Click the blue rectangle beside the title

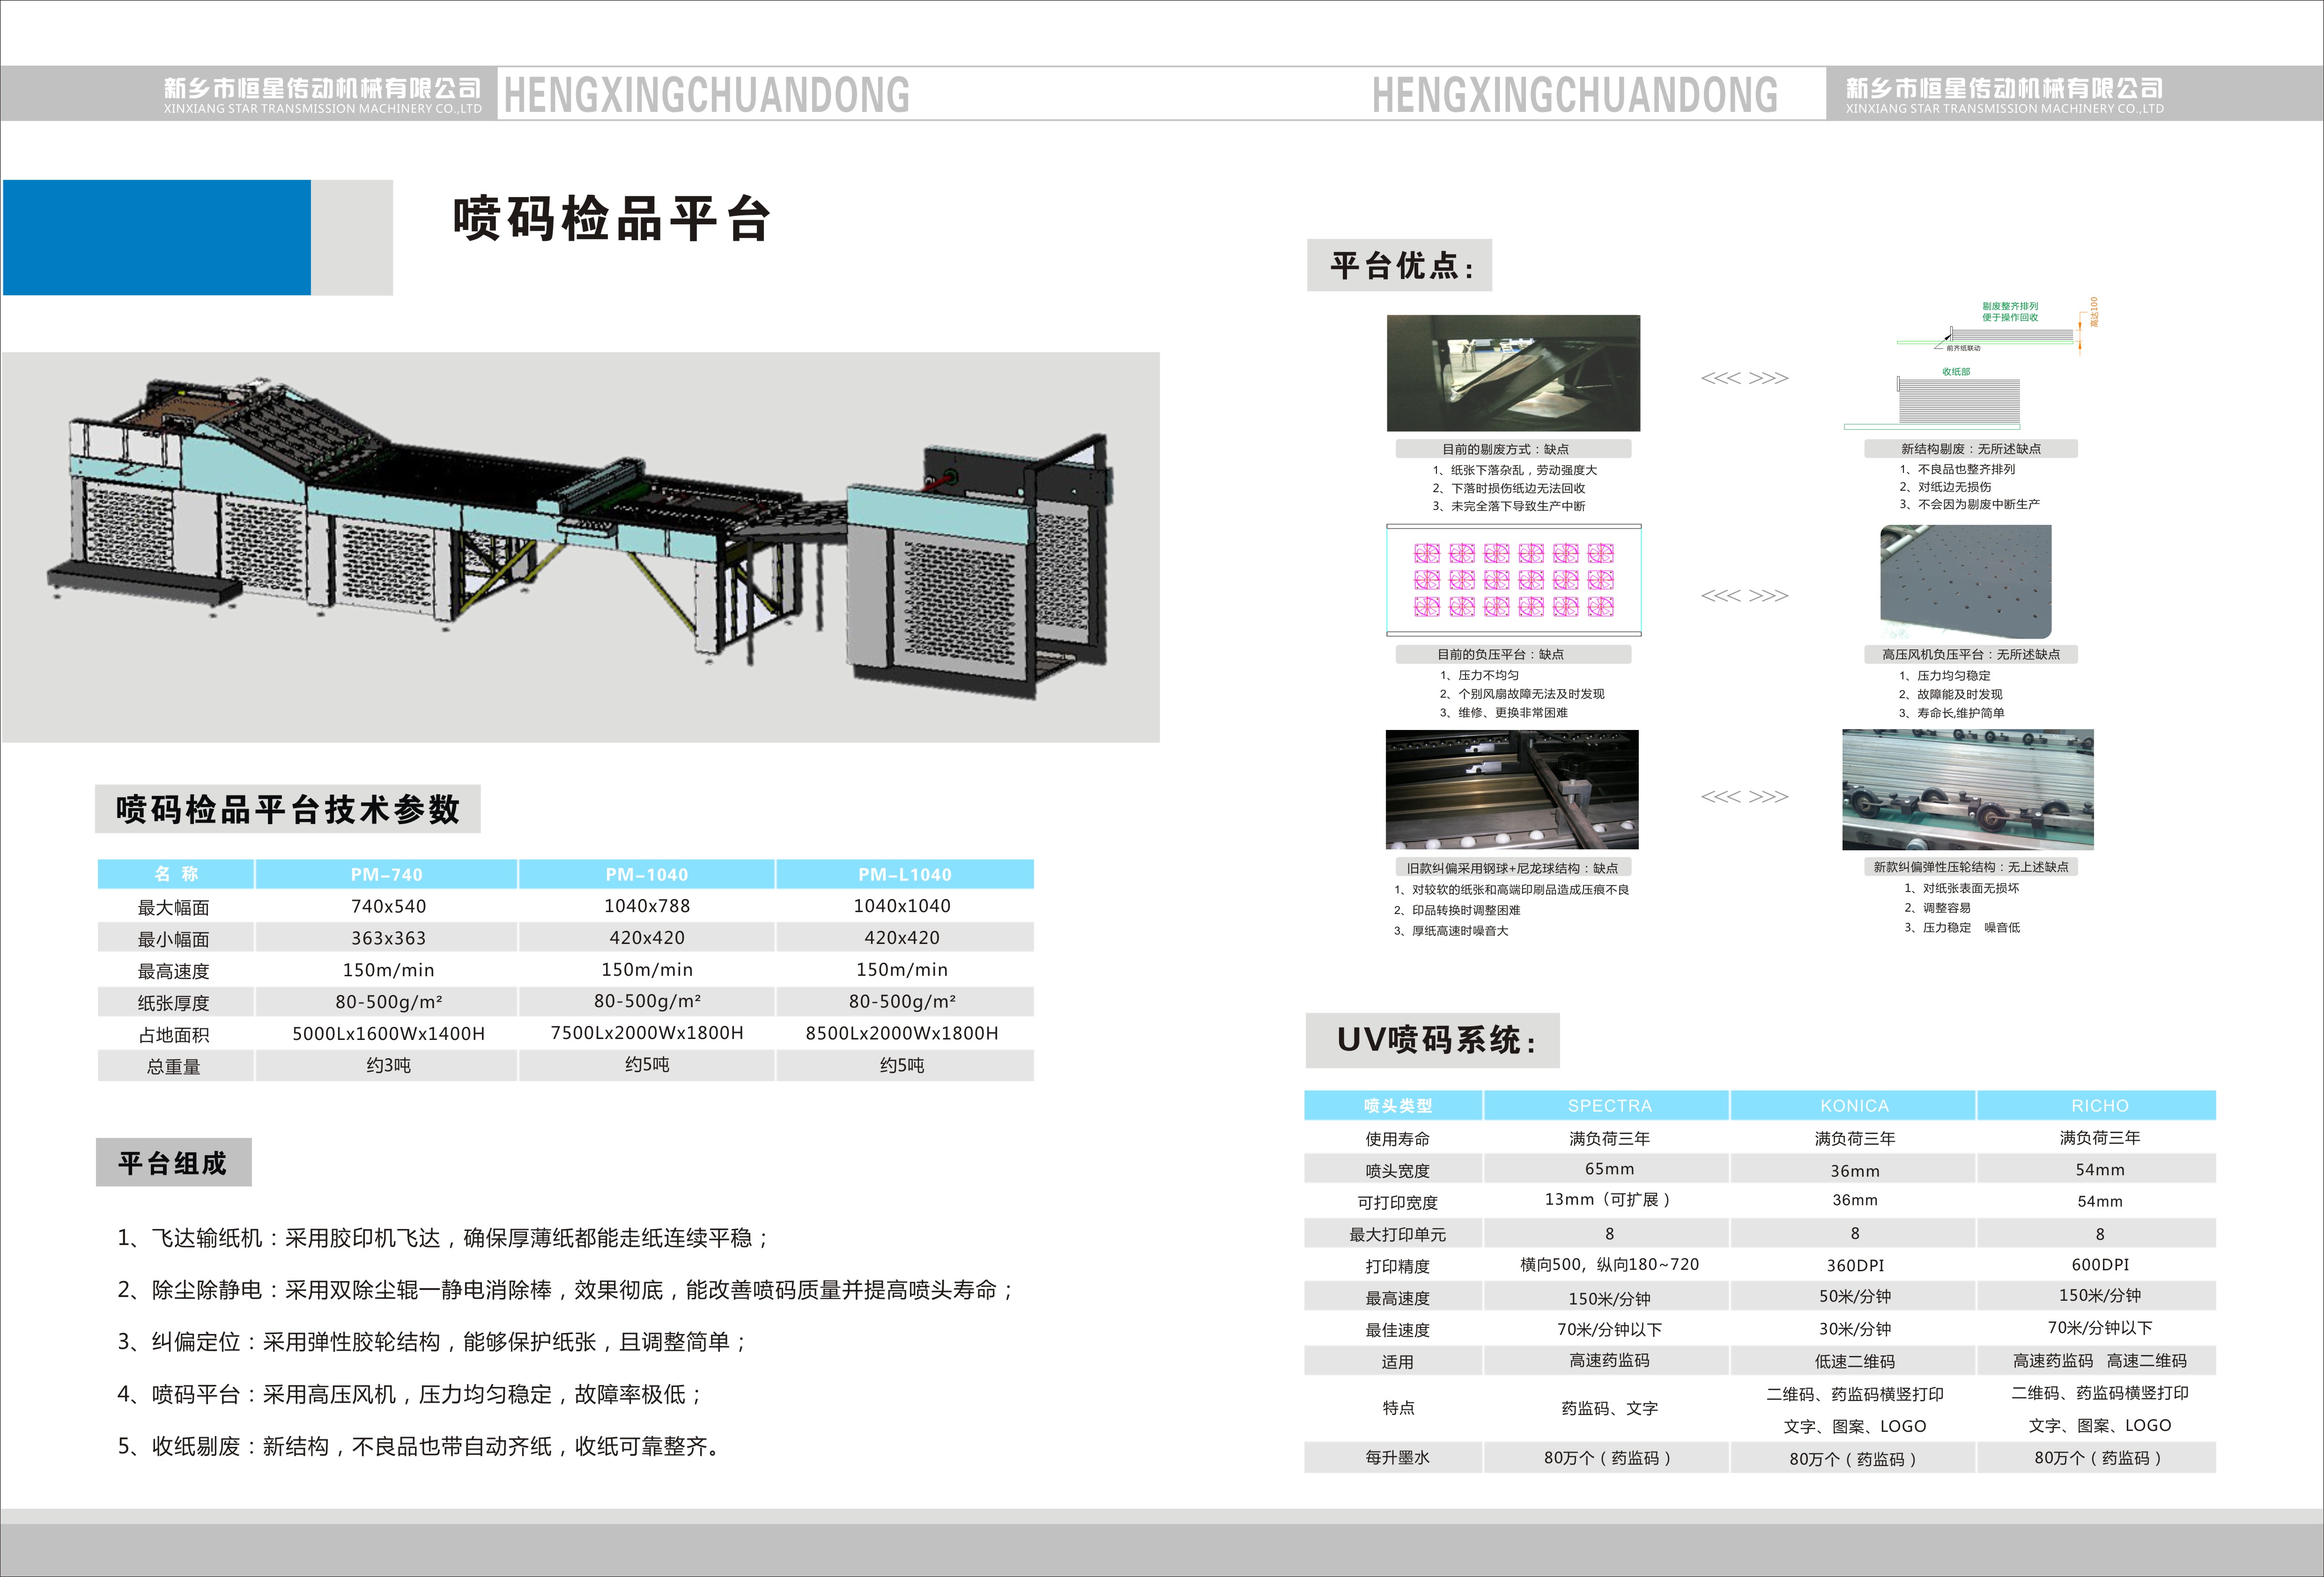click(x=157, y=238)
